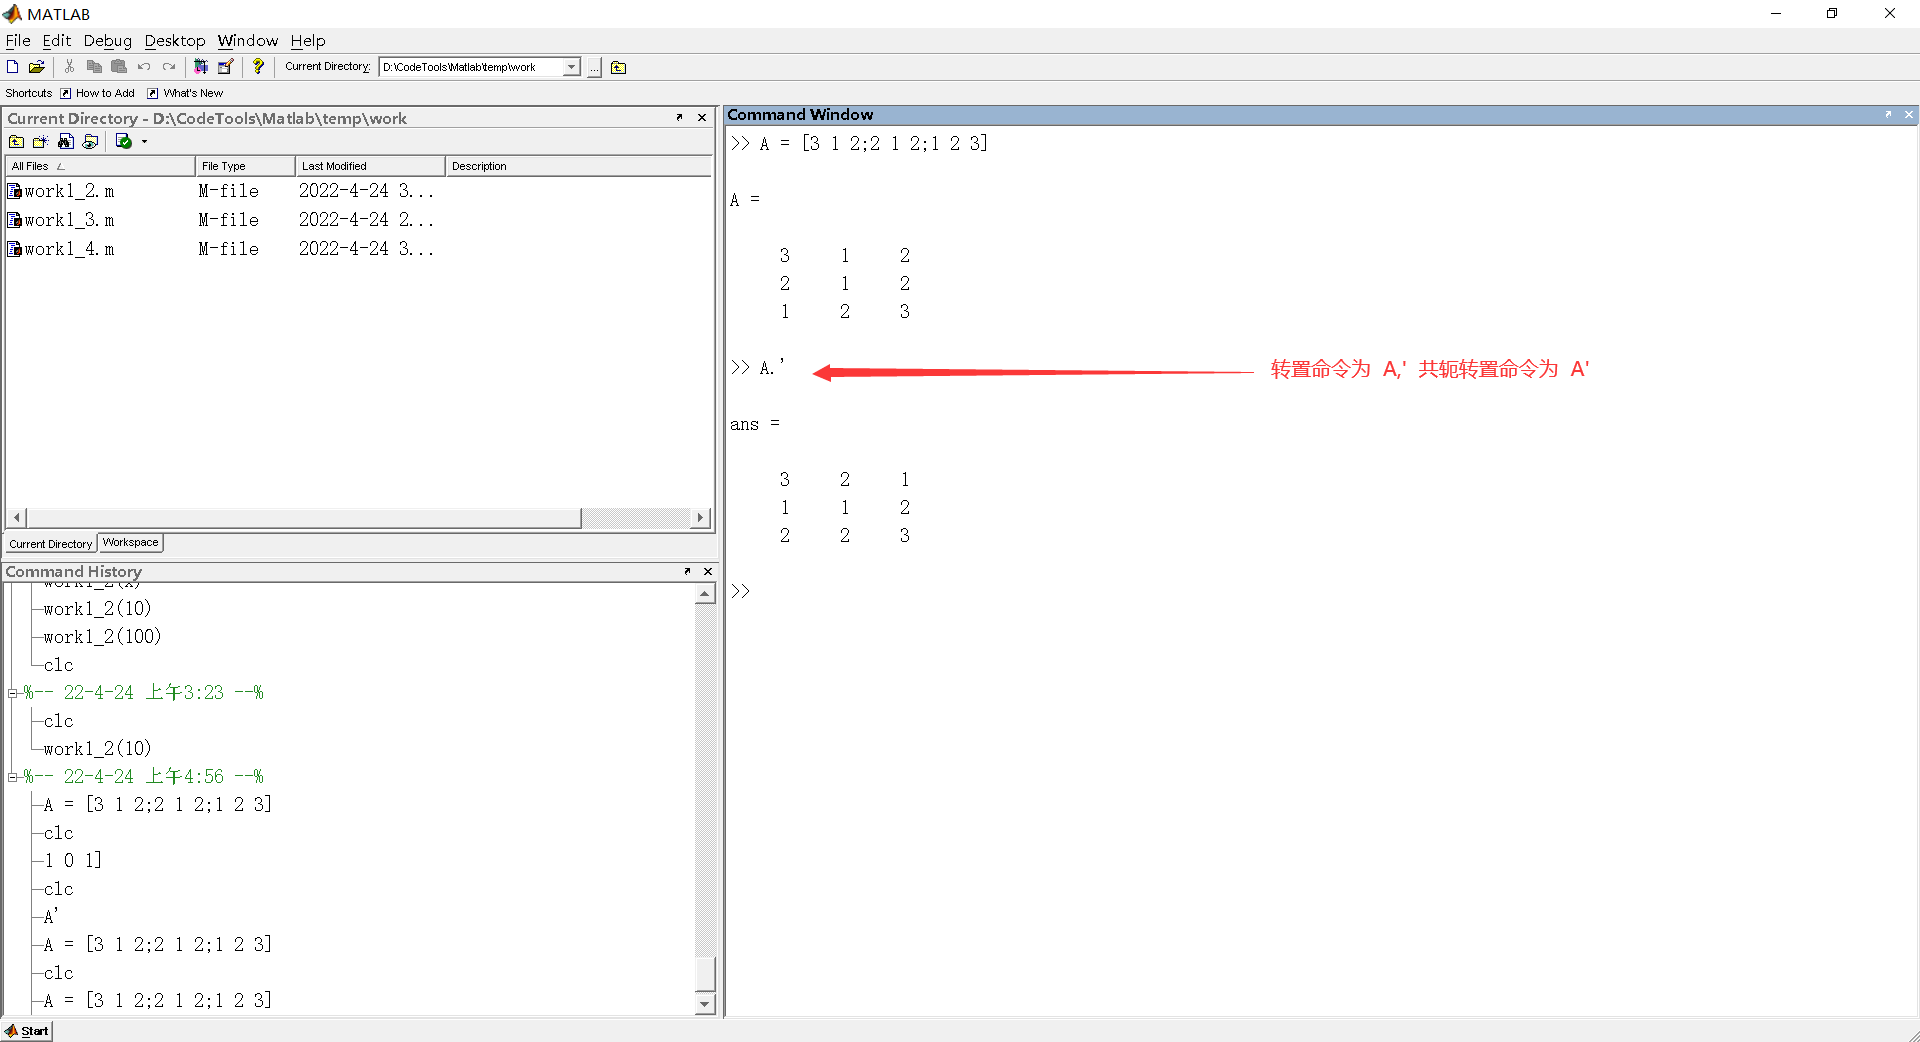
Task: Expand the directory reports dropdown arrow
Action: 145,142
